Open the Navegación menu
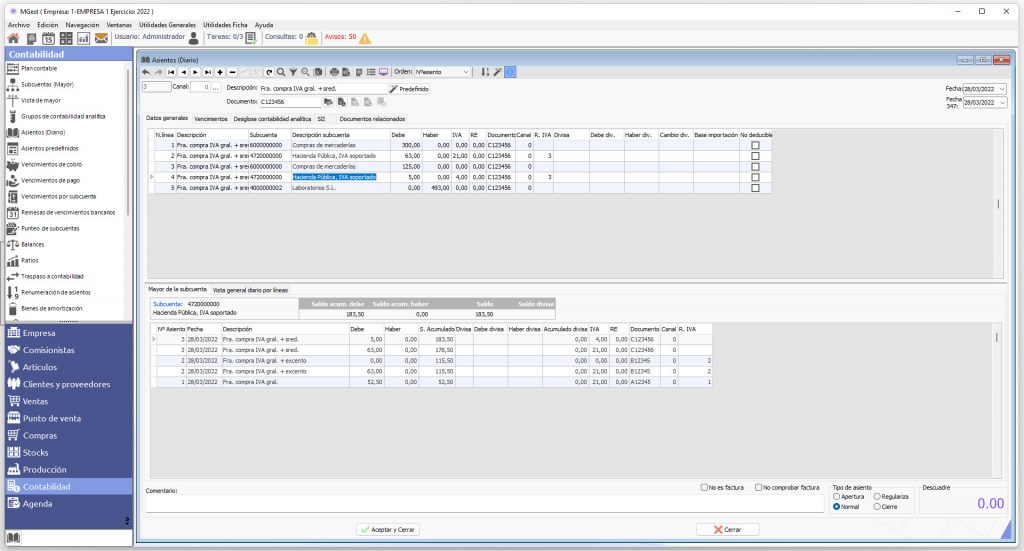 tap(82, 25)
